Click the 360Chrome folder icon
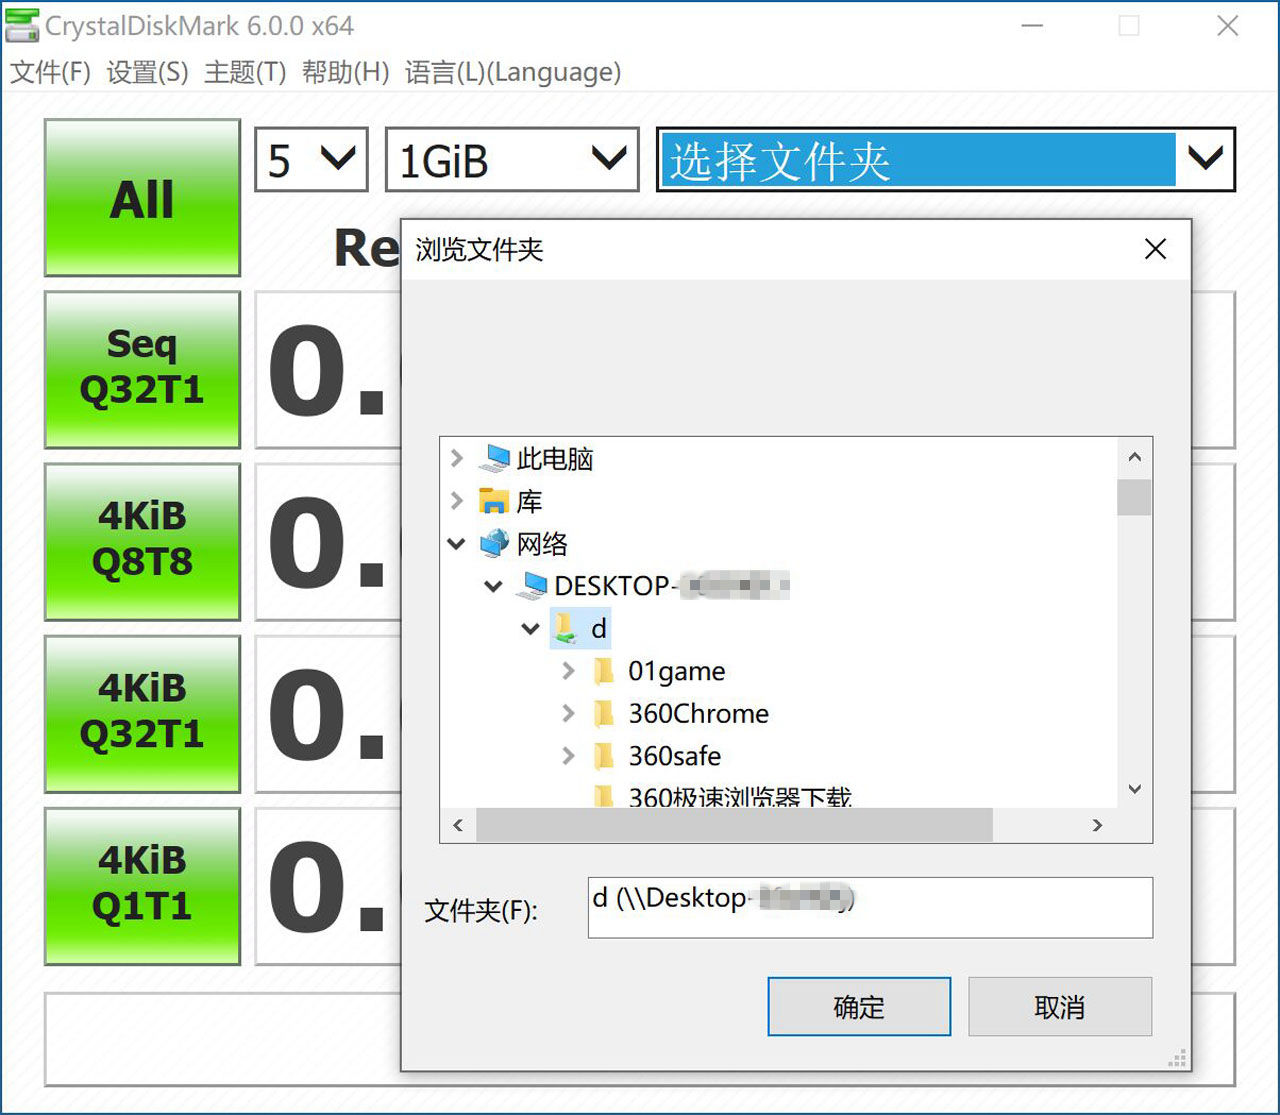1280x1115 pixels. [603, 714]
